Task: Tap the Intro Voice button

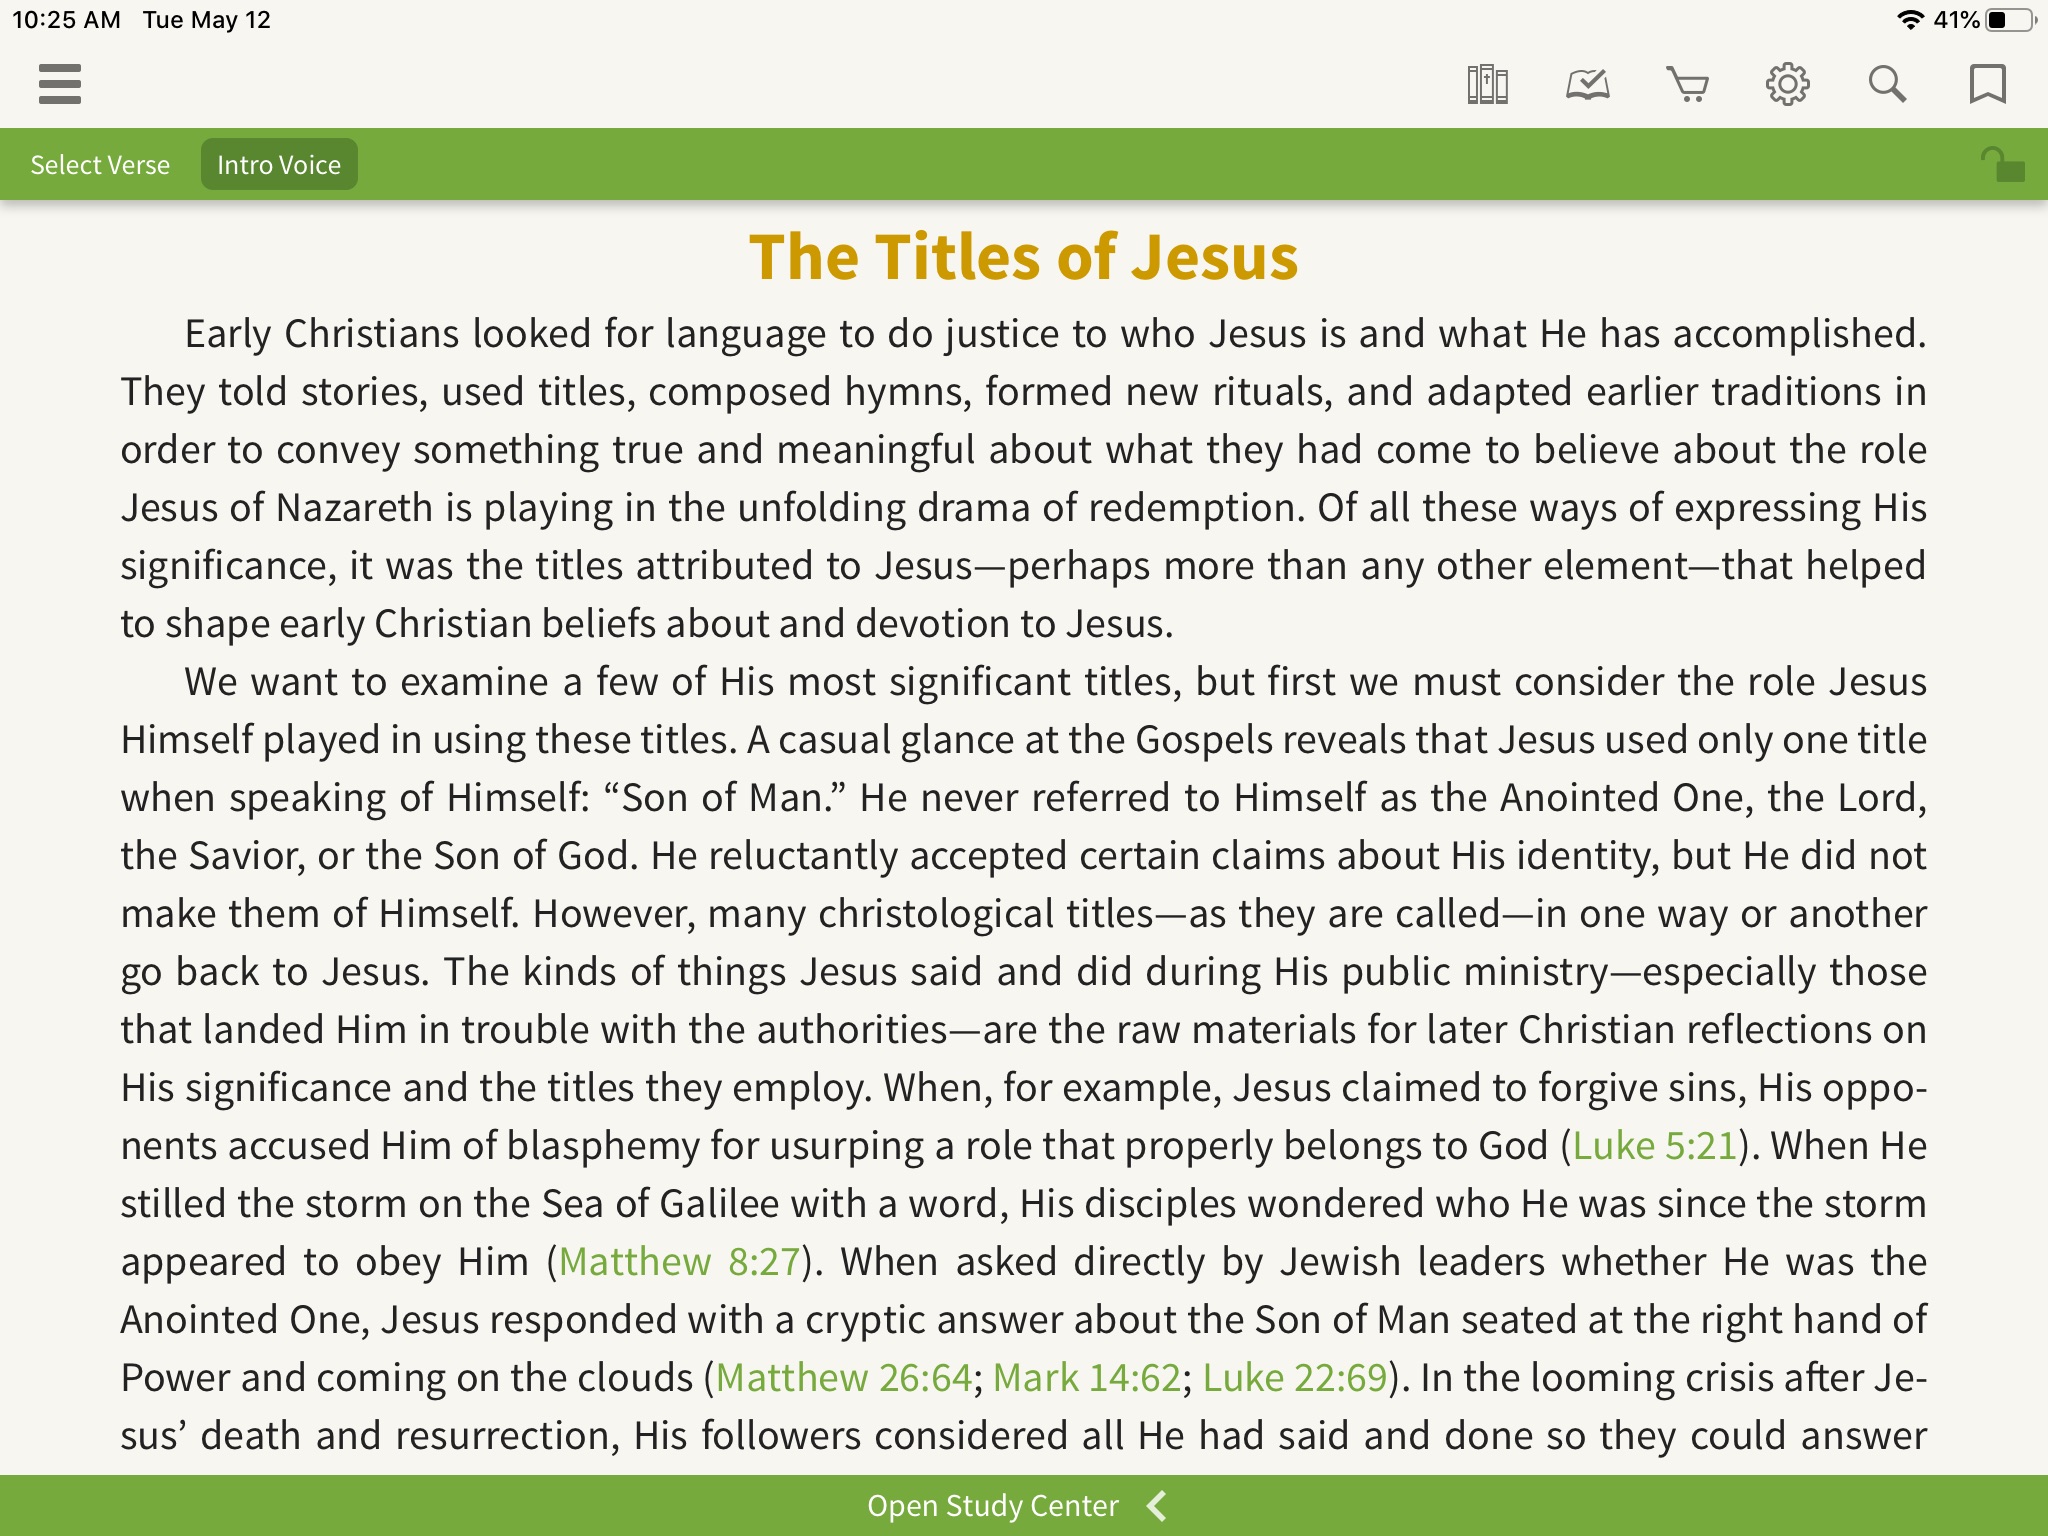Action: pyautogui.click(x=279, y=164)
